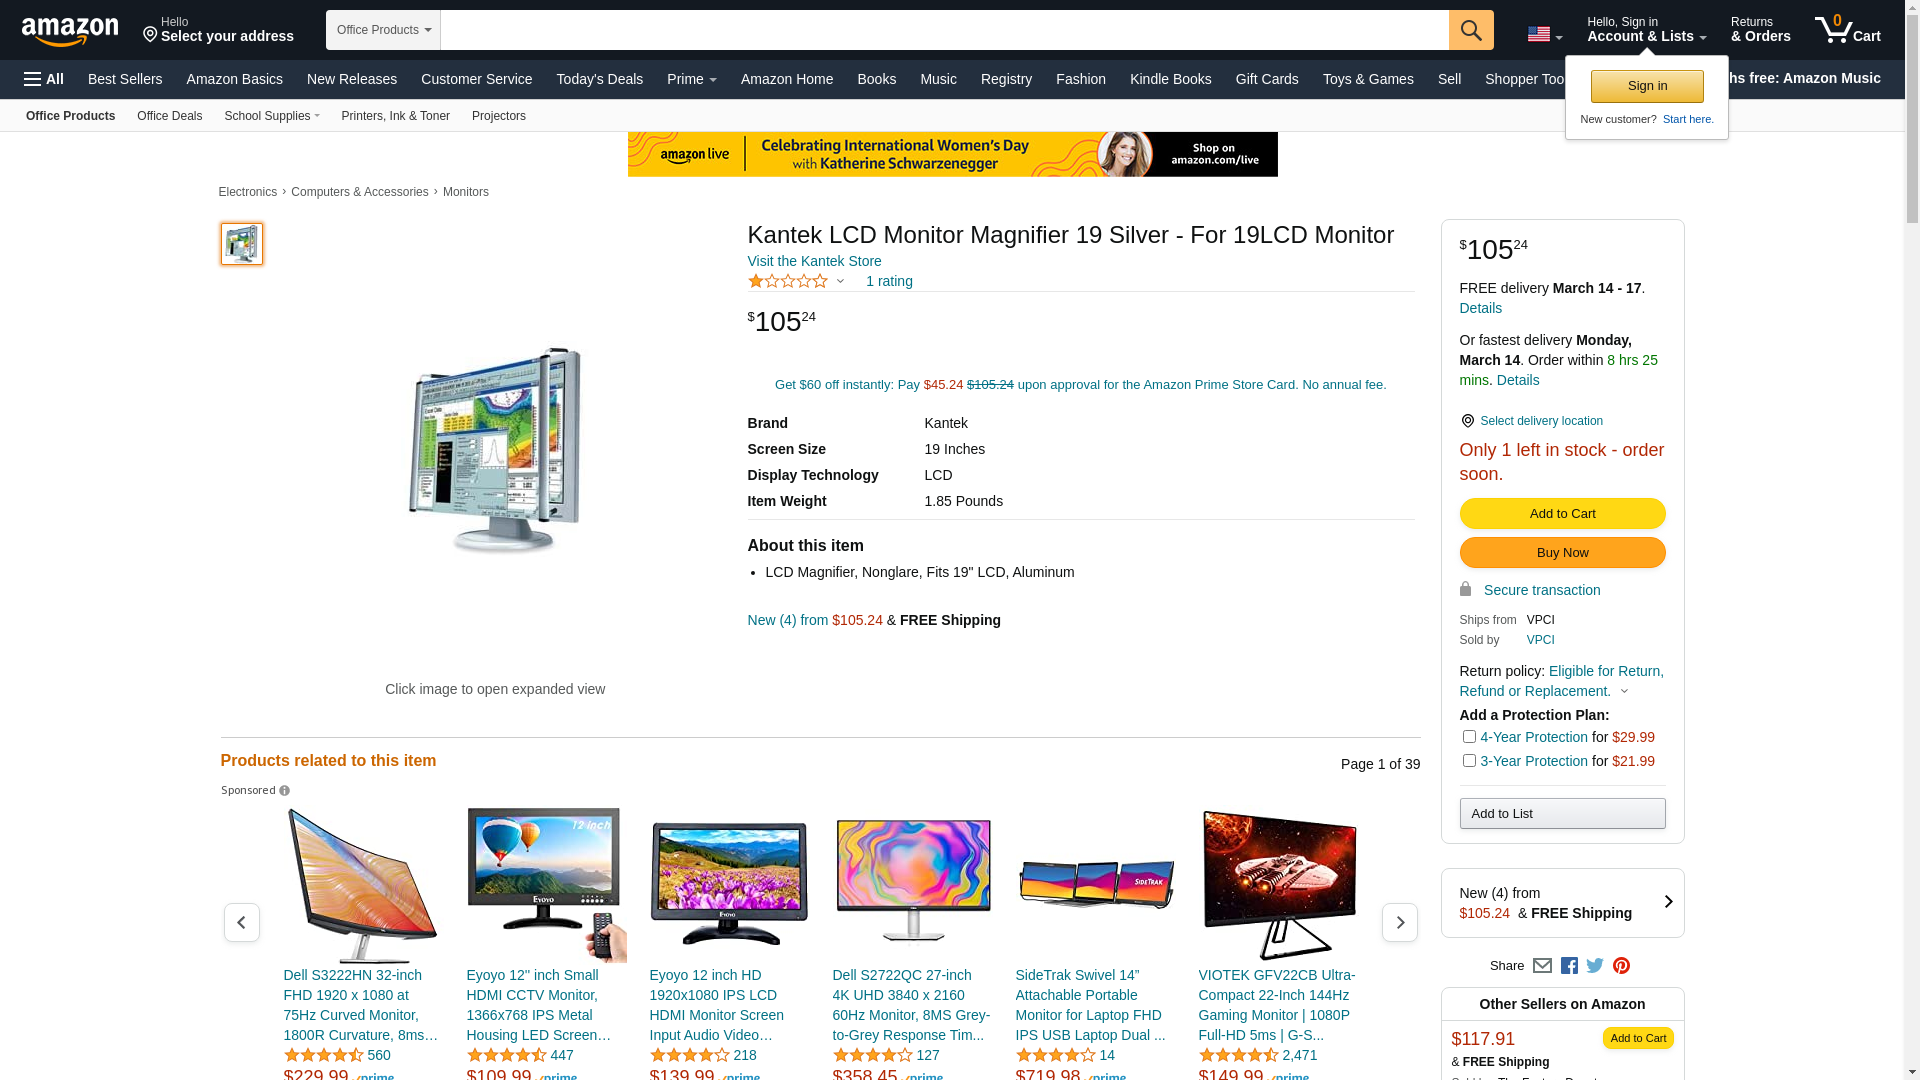
Task: Expand the School Supplies submenu
Action: [272, 116]
